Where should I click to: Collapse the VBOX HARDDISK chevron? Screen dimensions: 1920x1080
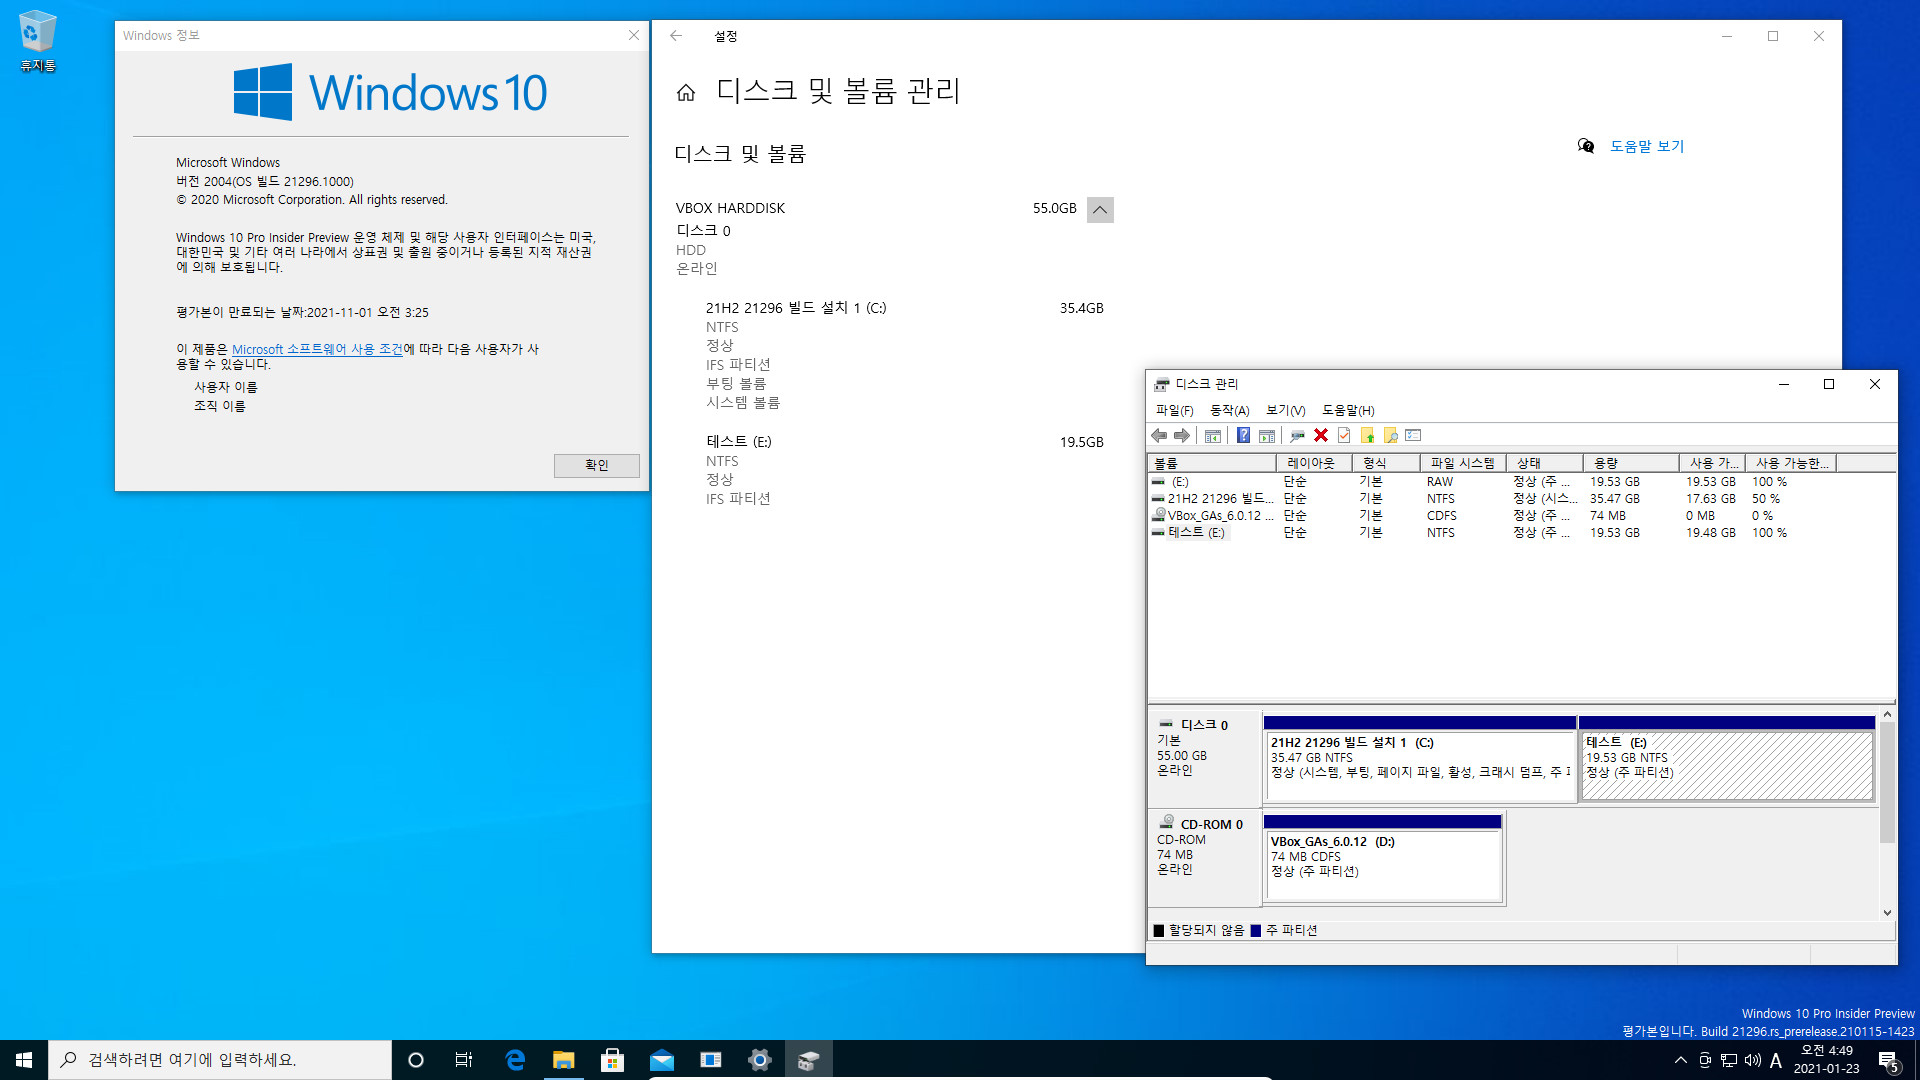(1100, 210)
